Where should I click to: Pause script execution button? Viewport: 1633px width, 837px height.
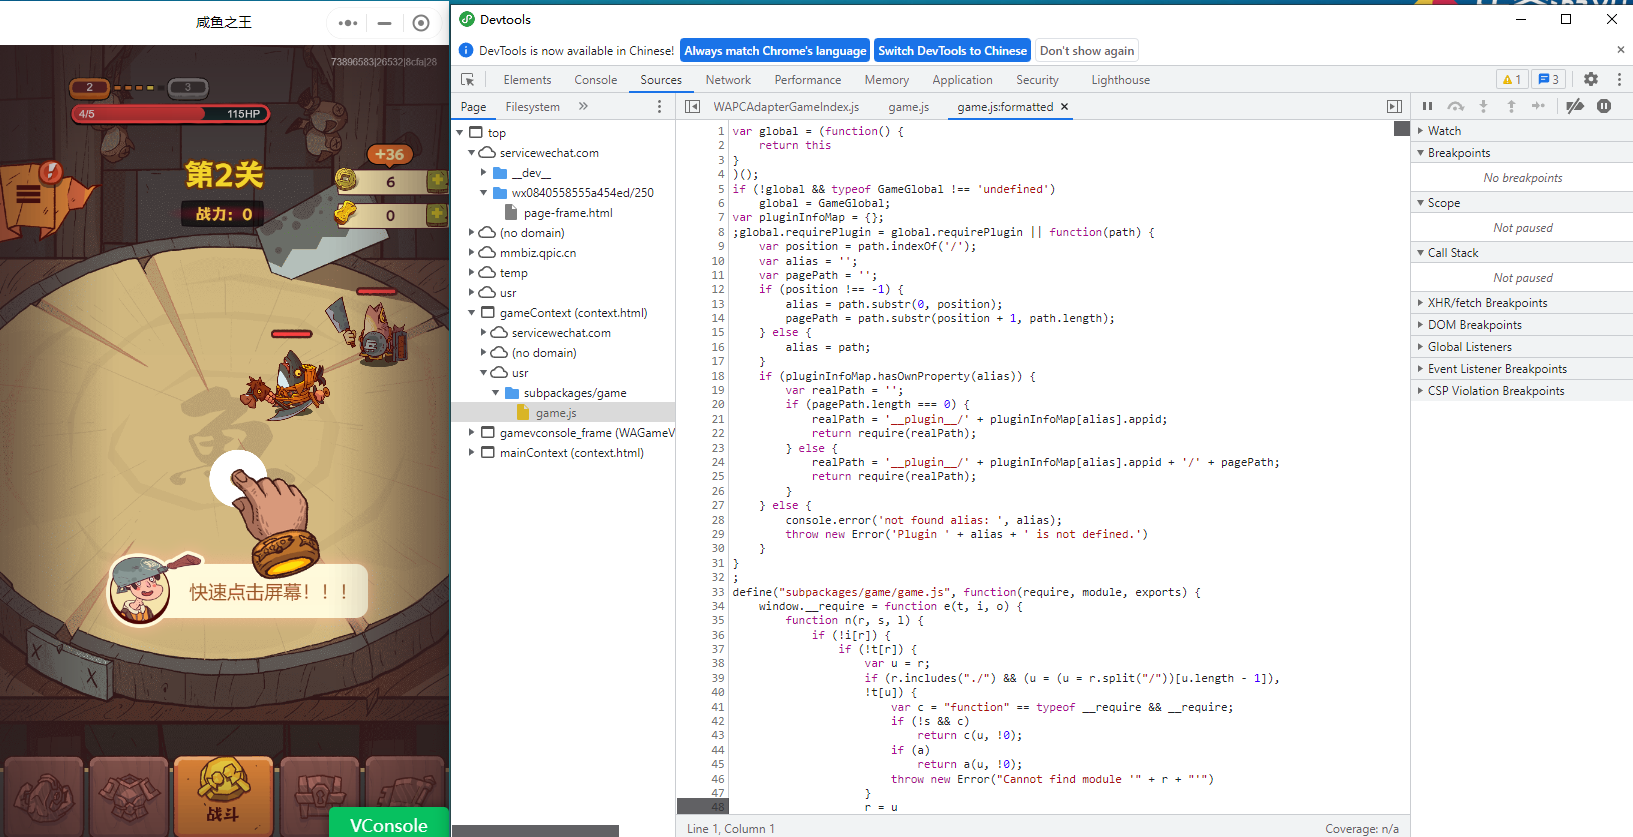click(1427, 106)
